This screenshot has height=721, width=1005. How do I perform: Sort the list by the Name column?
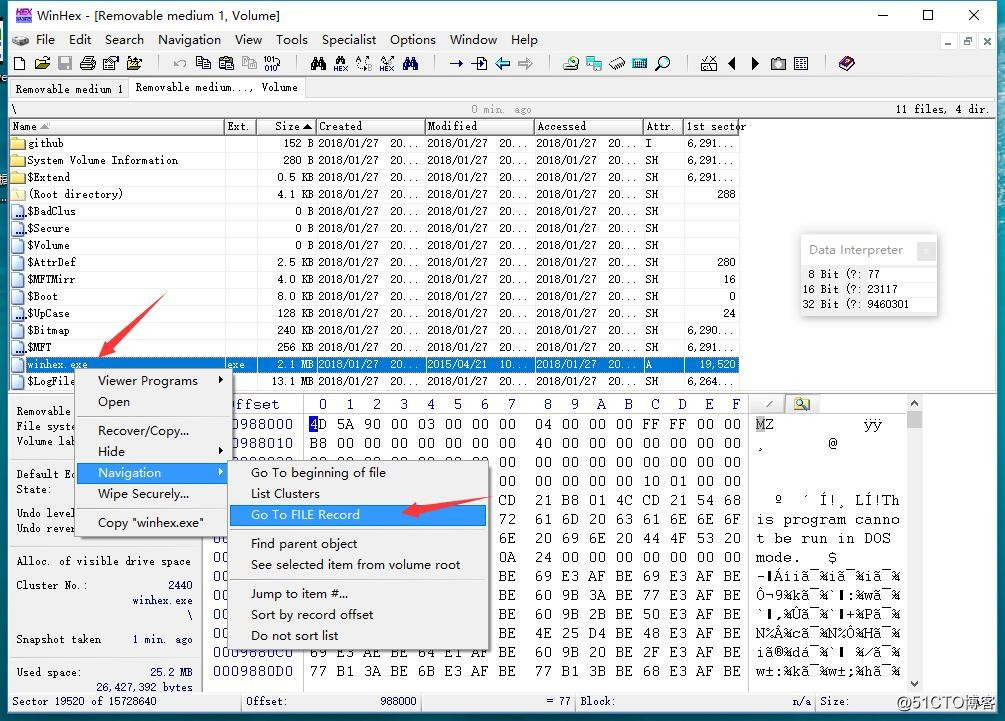point(117,126)
